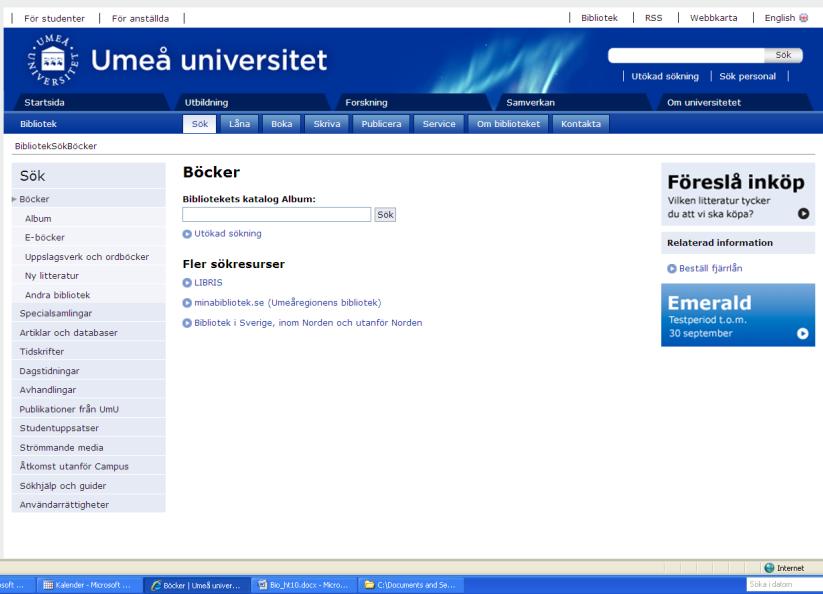823x594 pixels.
Task: Collapse the Böcker sidebar section arrow
Action: [14, 199]
